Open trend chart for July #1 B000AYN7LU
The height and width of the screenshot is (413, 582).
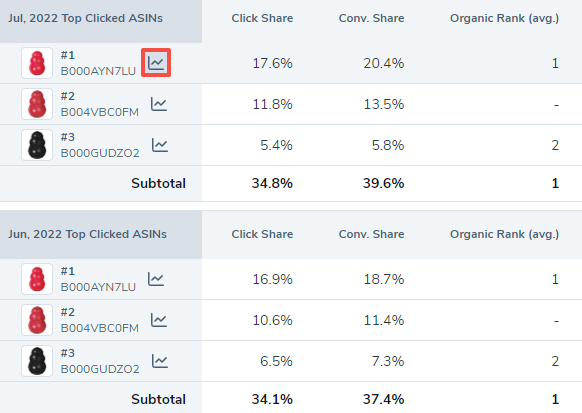pos(156,63)
